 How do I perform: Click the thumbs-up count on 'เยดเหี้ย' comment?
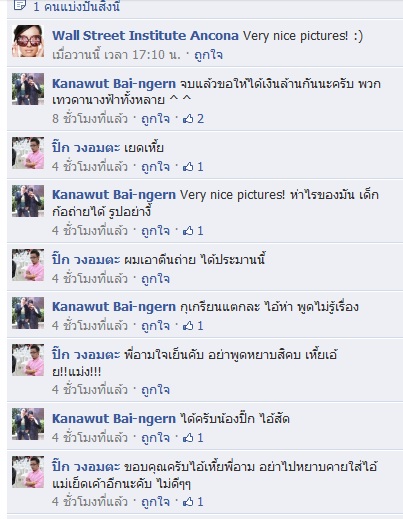(193, 167)
